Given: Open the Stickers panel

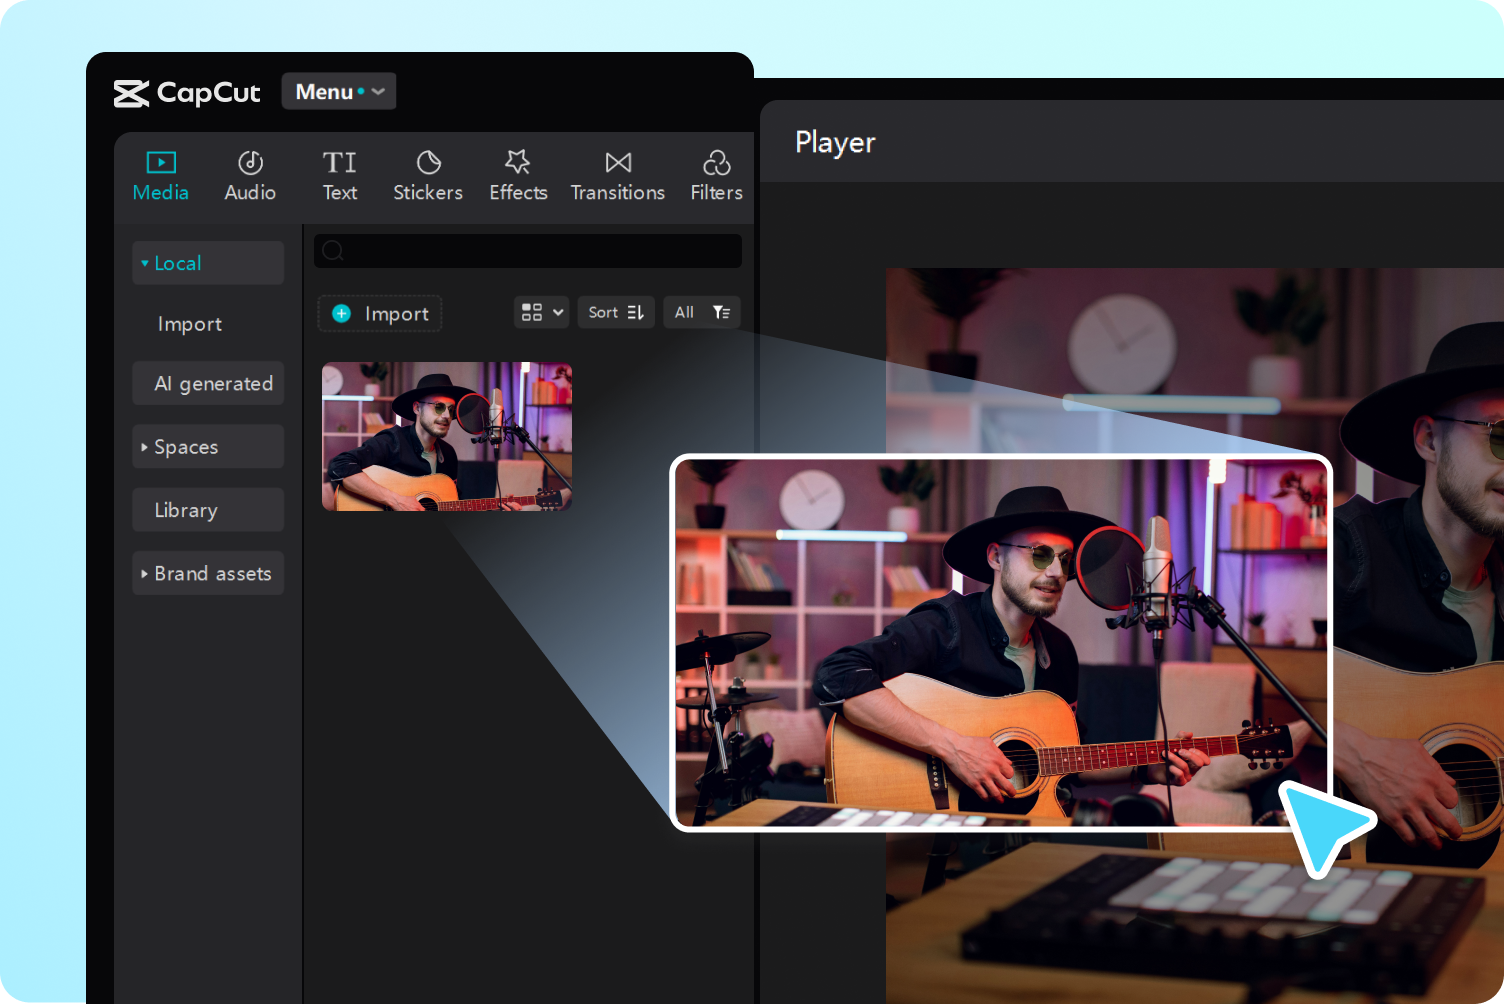Looking at the screenshot, I should coord(427,175).
